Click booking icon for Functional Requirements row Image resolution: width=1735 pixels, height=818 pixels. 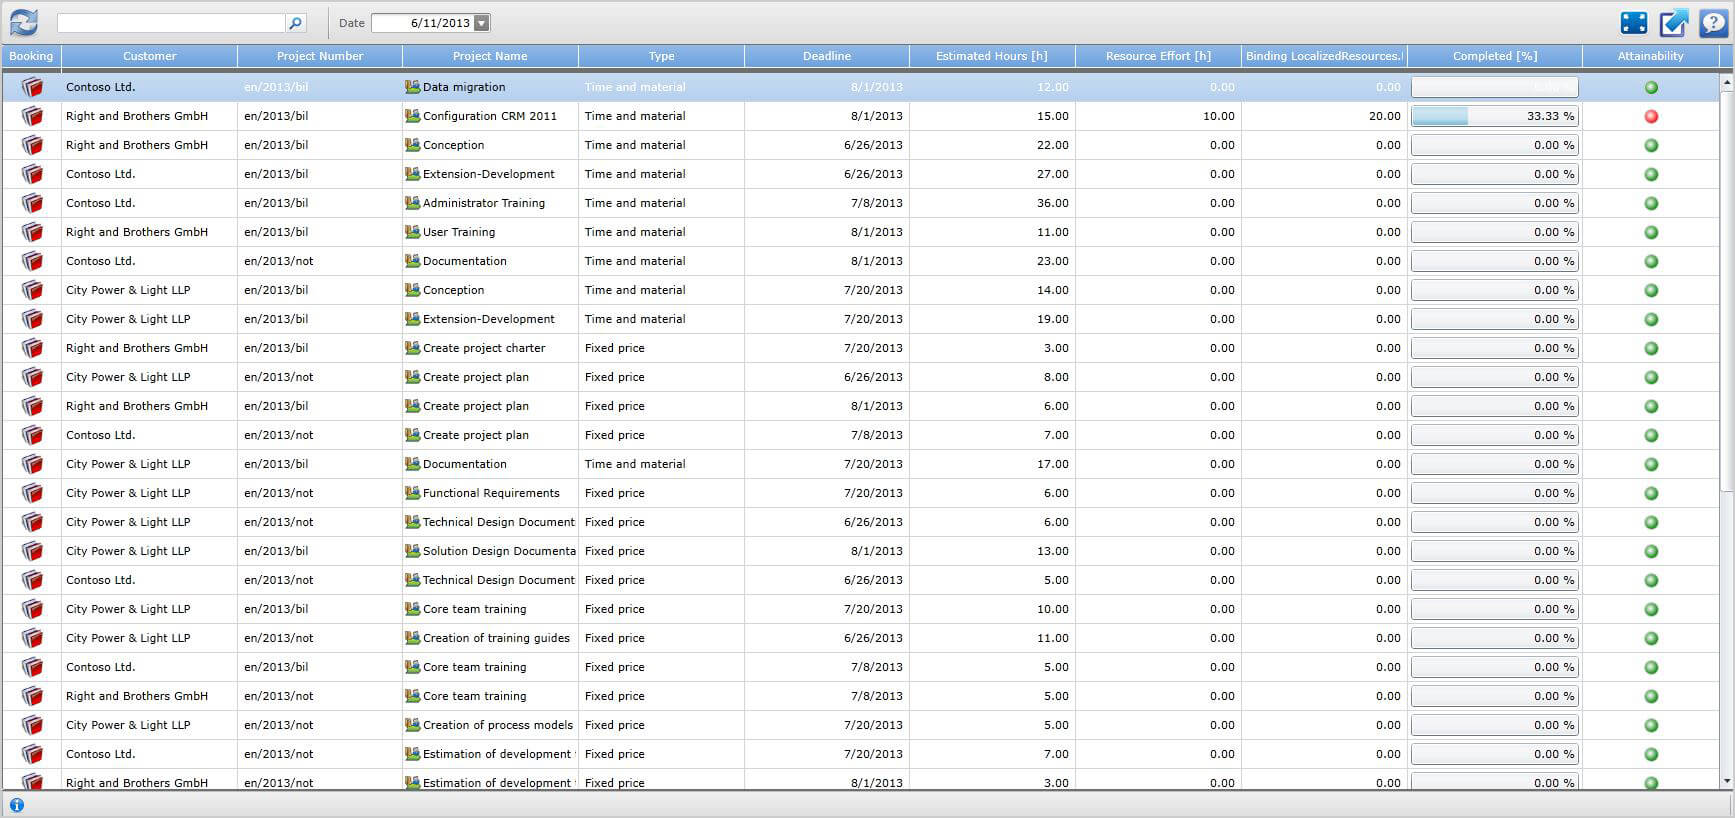point(32,493)
